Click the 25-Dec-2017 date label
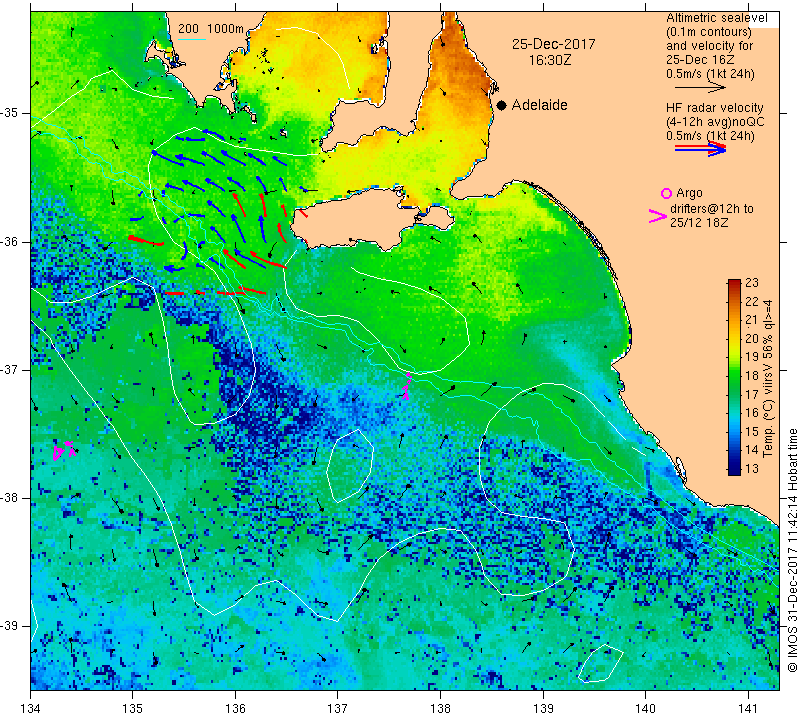Viewport: 800px width, 720px height. [554, 44]
